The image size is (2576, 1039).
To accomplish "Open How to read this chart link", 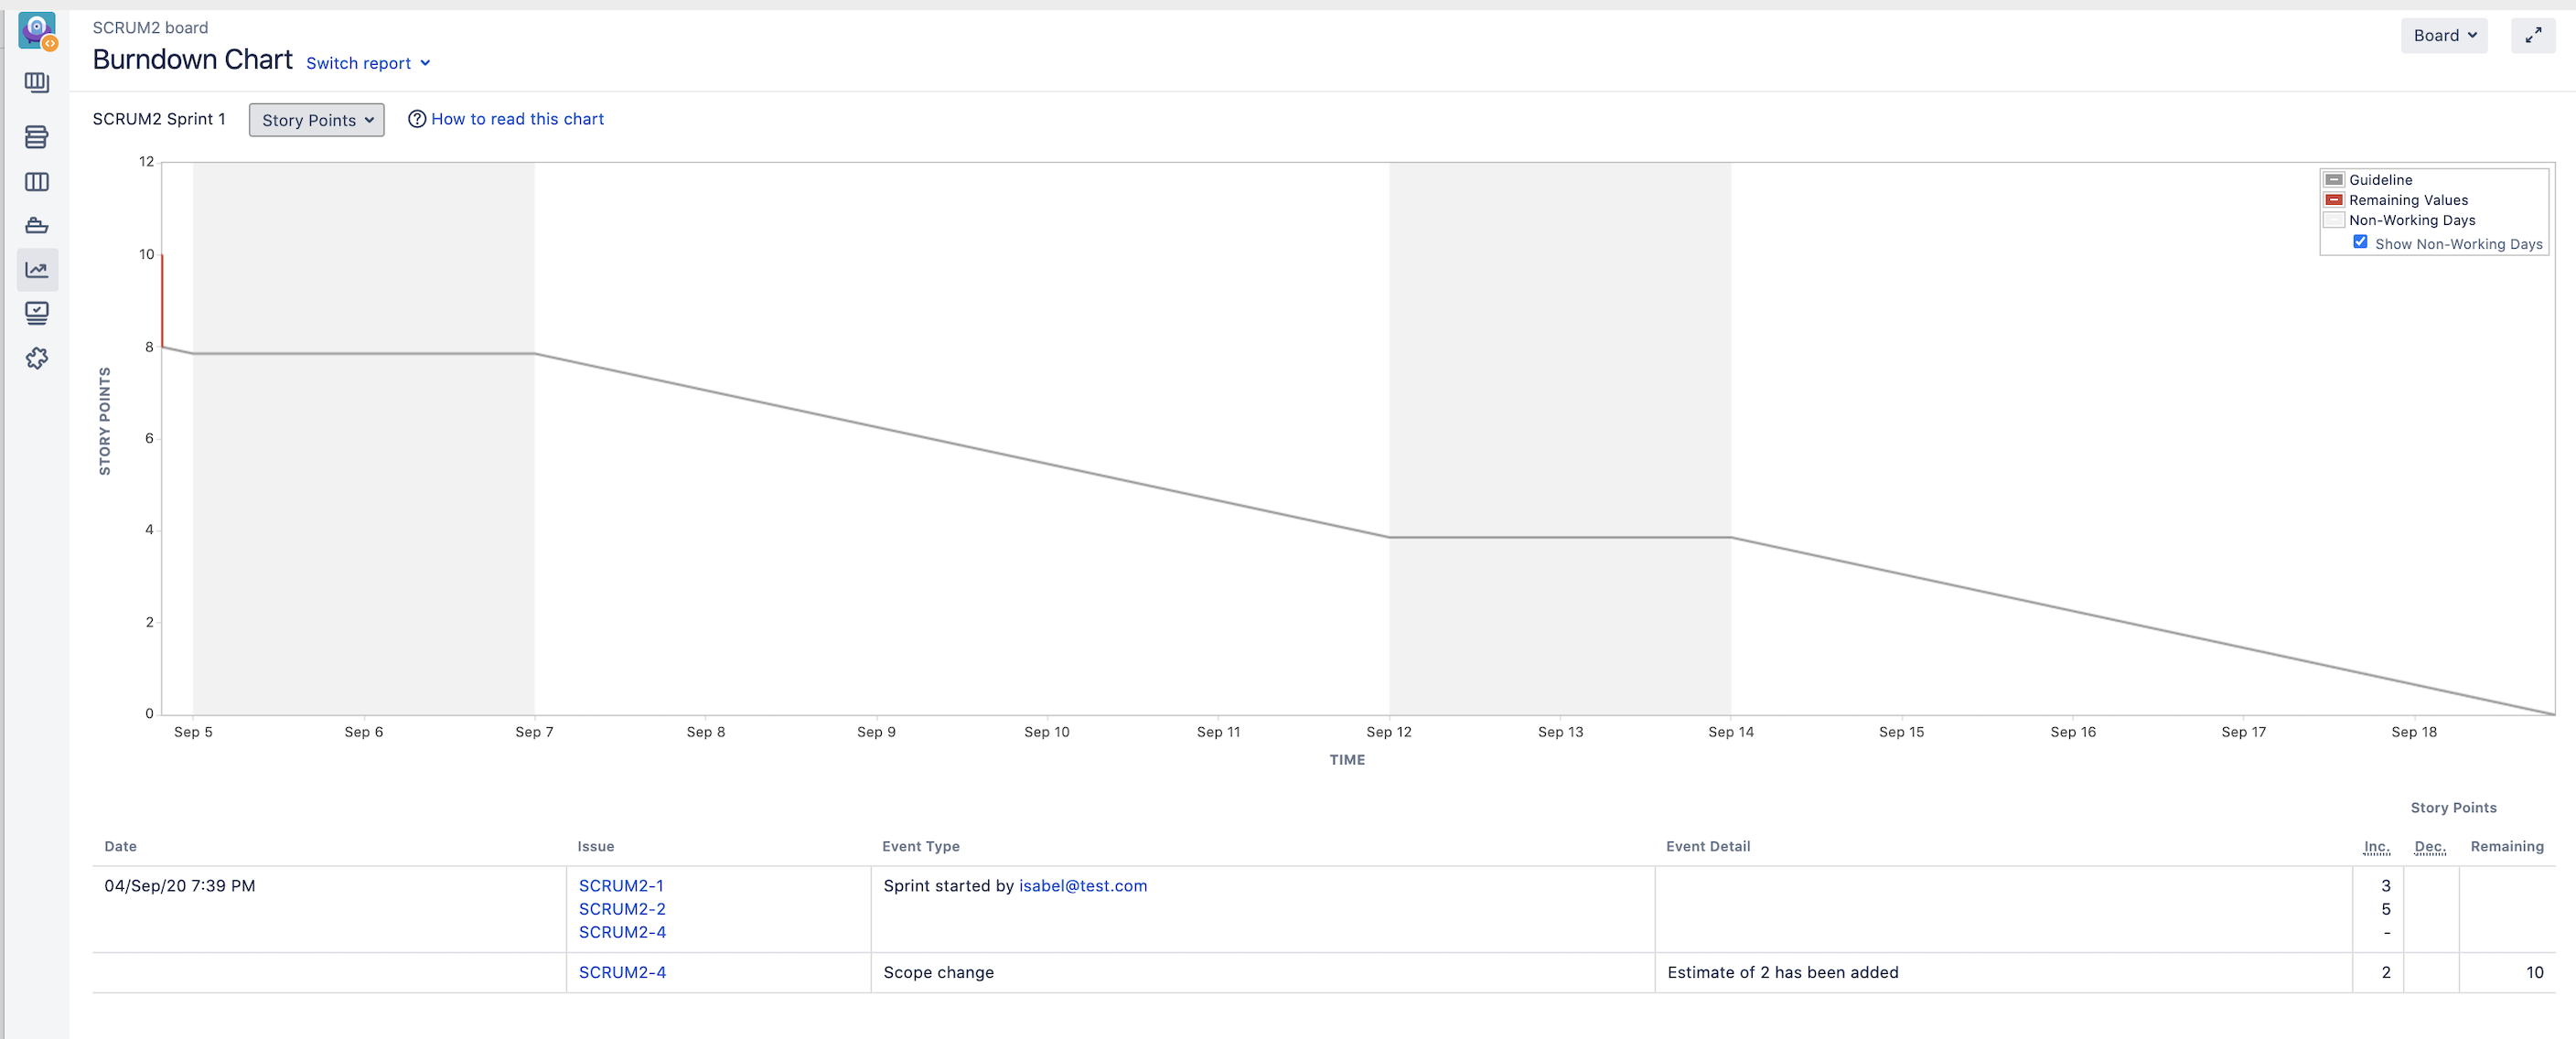I will [517, 119].
